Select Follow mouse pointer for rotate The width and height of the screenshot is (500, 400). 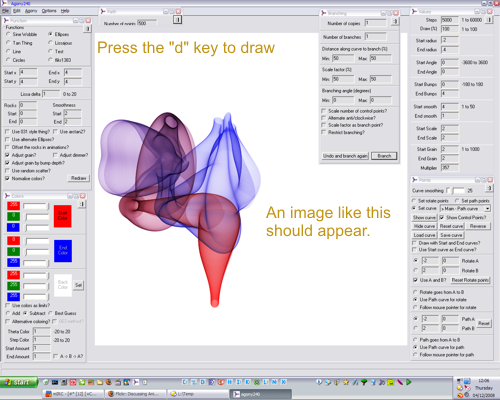415,307
